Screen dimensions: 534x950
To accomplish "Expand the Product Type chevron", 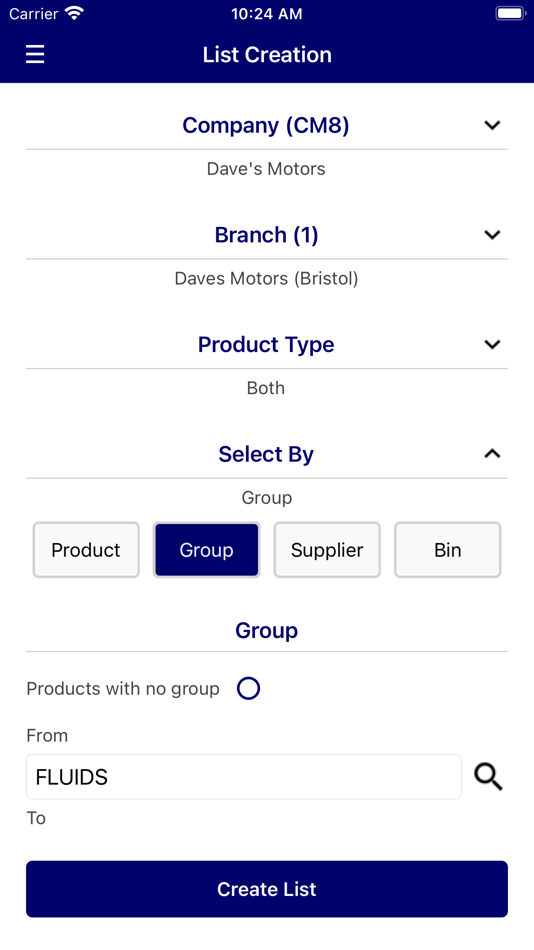I will 492,345.
